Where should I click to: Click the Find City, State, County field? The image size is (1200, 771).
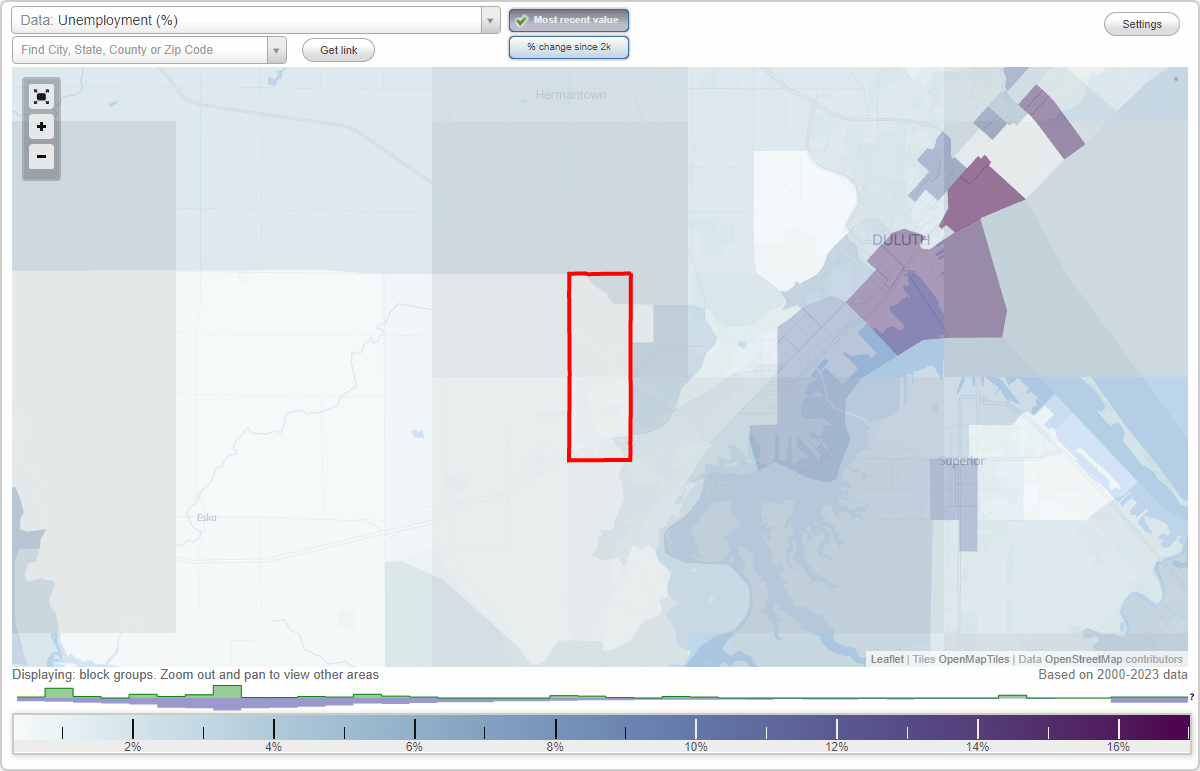pyautogui.click(x=140, y=50)
